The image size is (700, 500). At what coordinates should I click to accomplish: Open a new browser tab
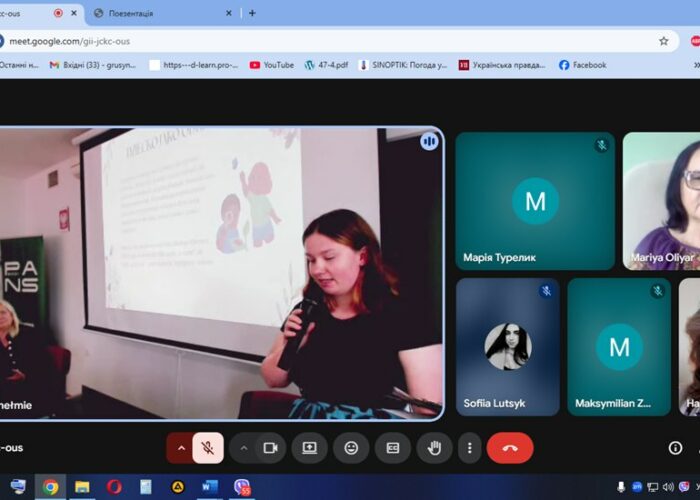(x=252, y=13)
